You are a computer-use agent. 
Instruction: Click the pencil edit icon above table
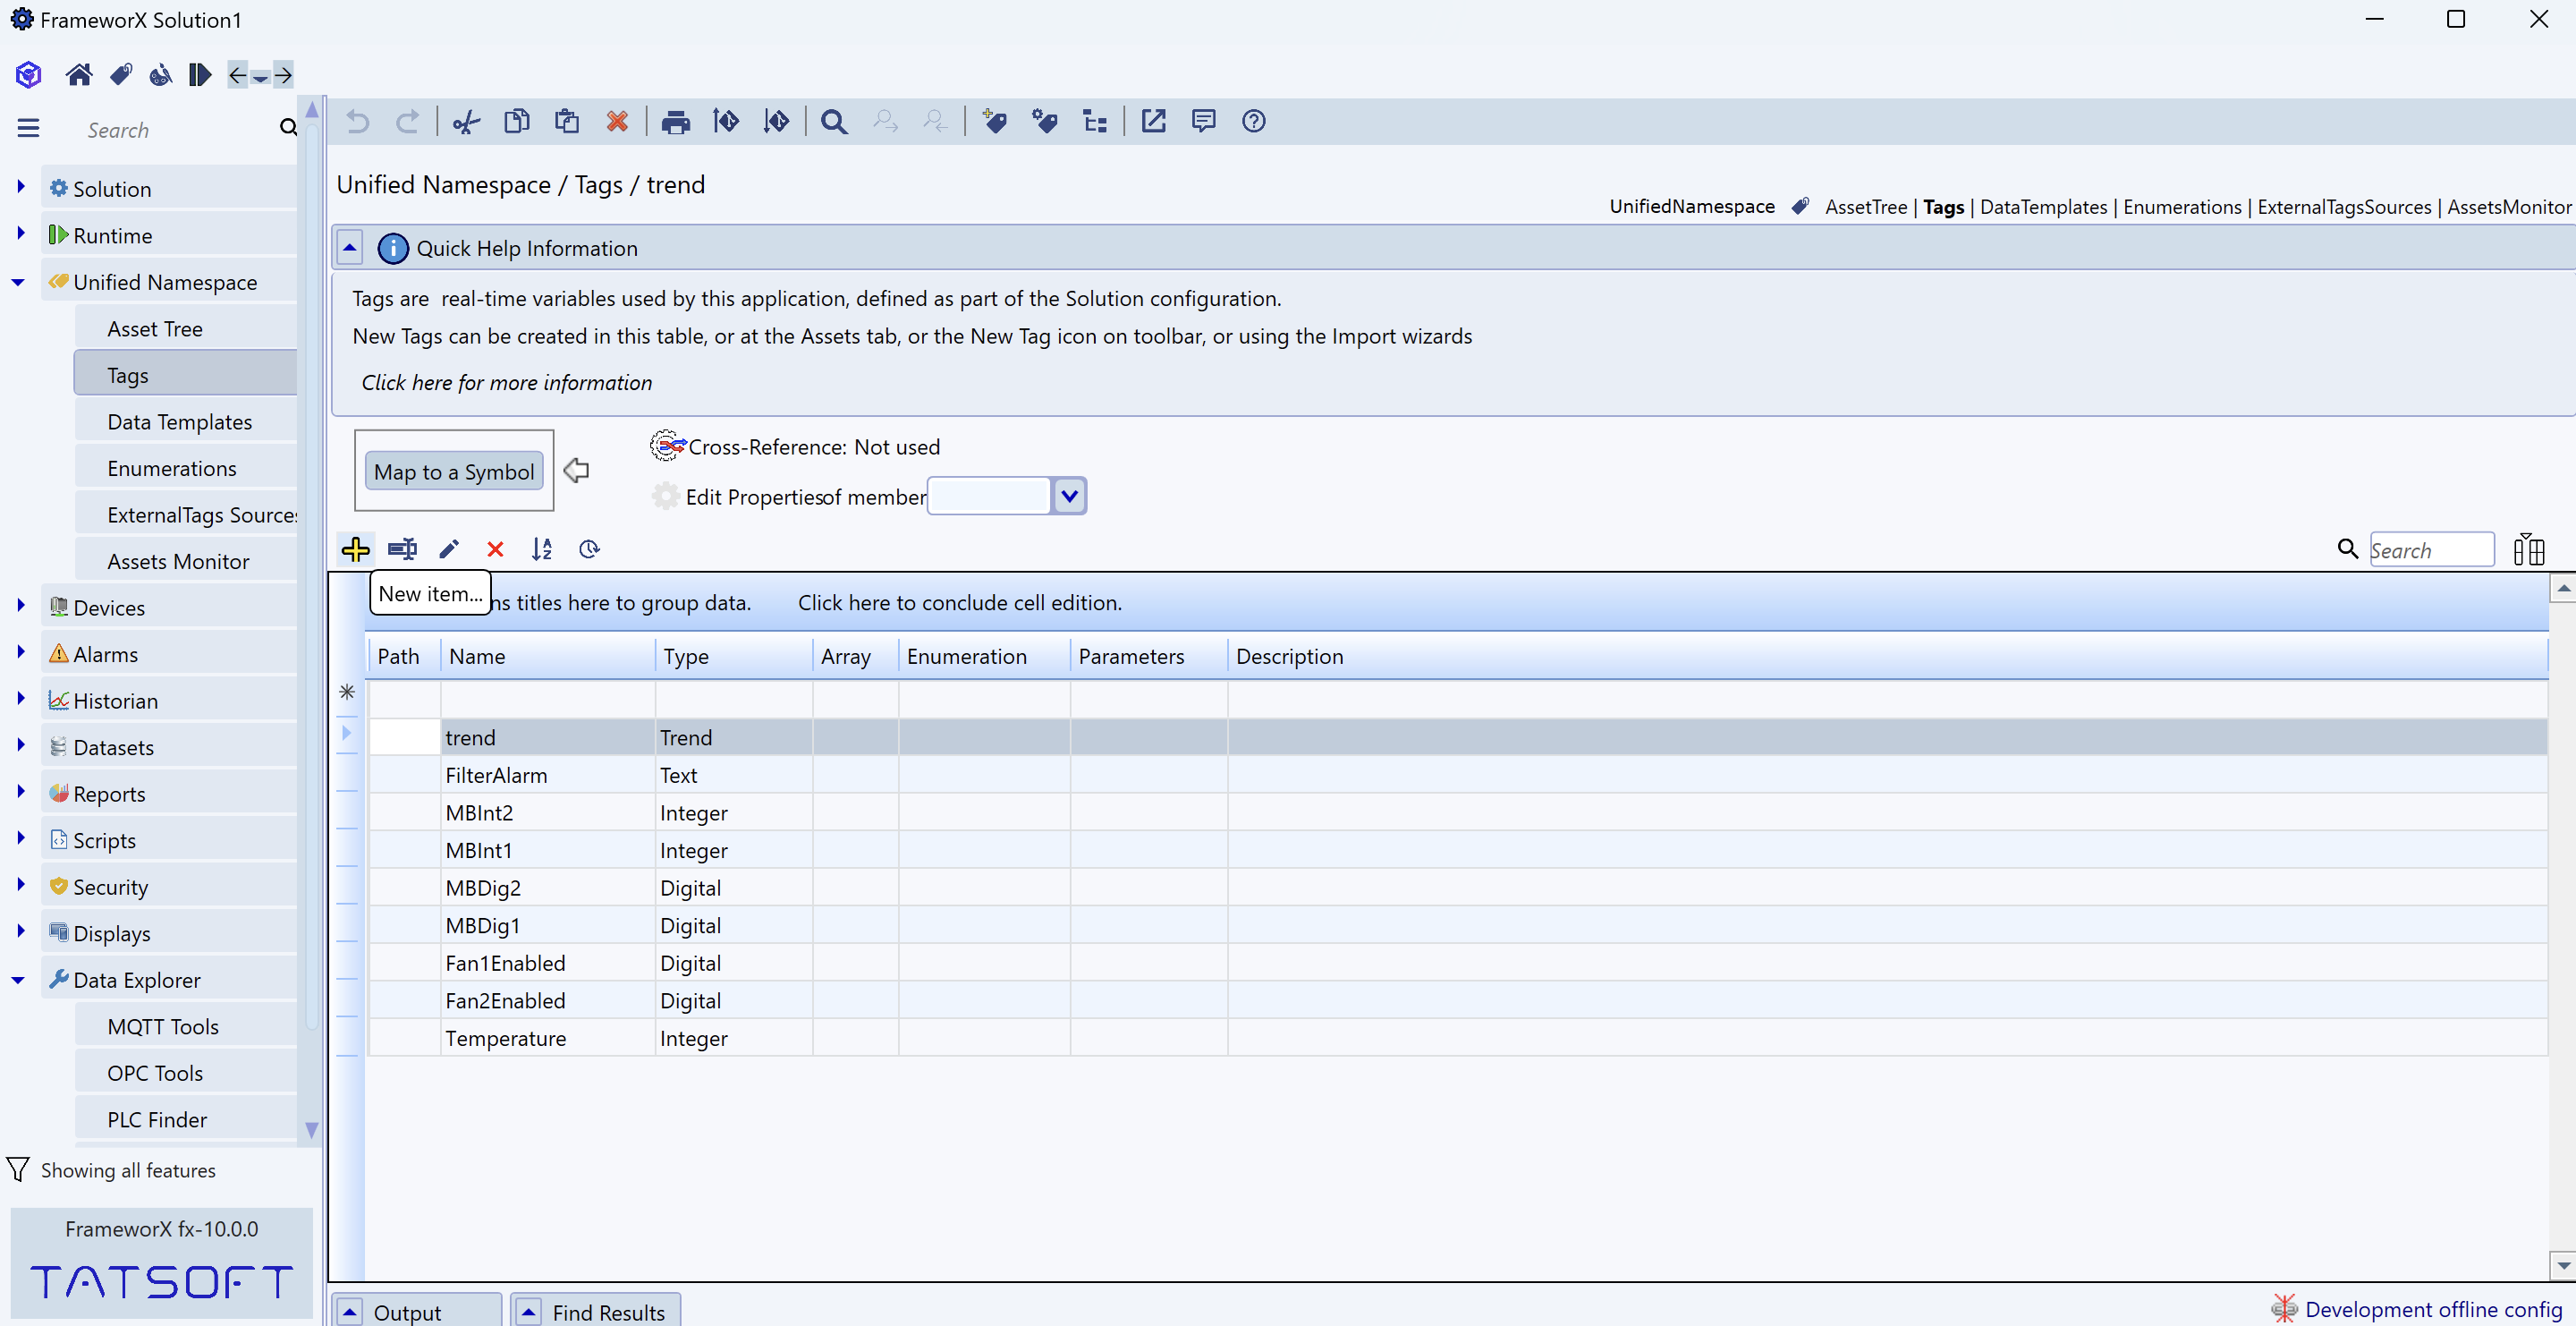pos(449,549)
